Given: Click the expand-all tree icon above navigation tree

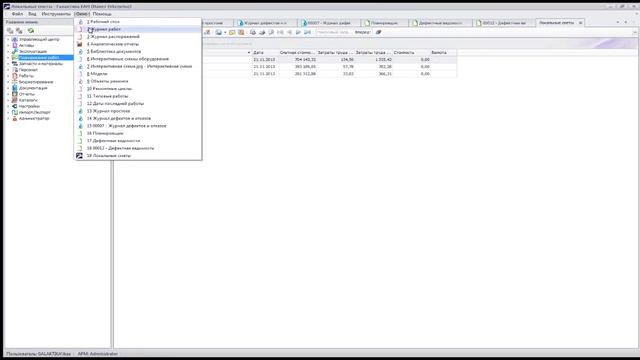Looking at the screenshot, I should pos(10,31).
